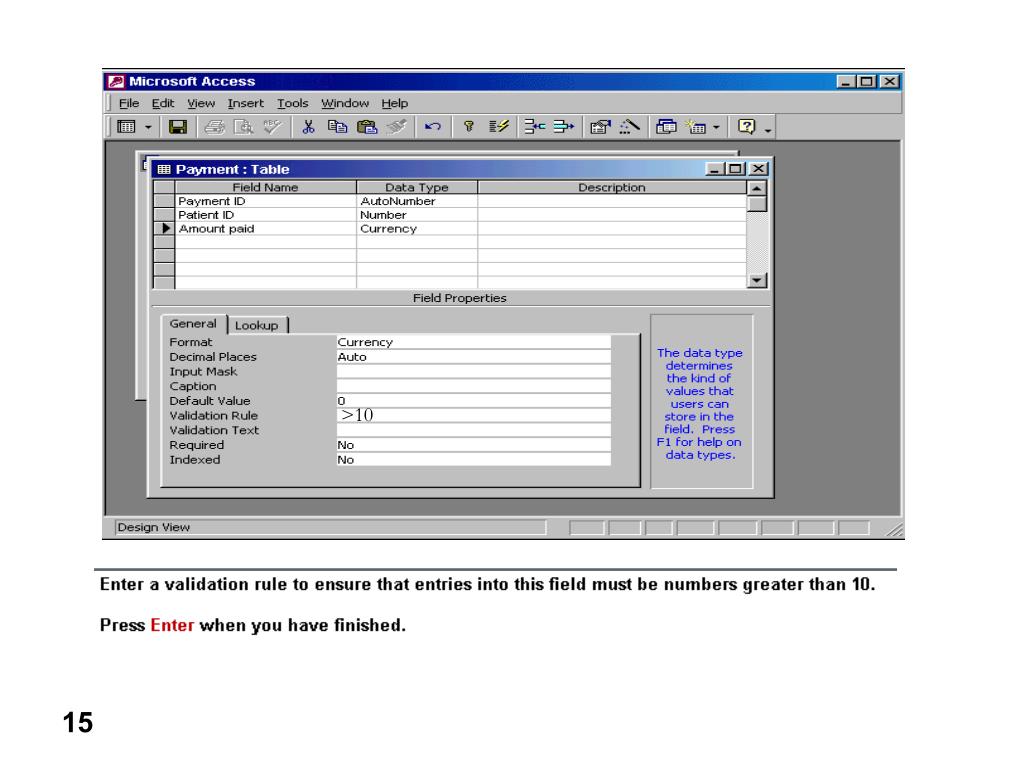Screen dimensions: 1024x768
Task: Click the Description cell for Payment ID
Action: (x=612, y=201)
